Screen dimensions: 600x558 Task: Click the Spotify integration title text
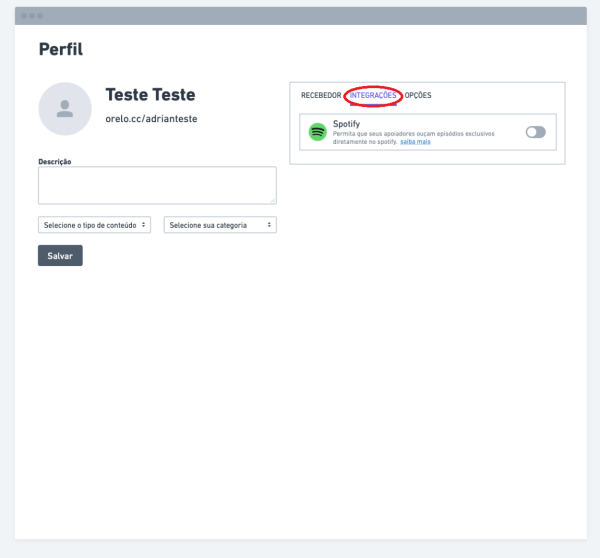click(x=346, y=123)
